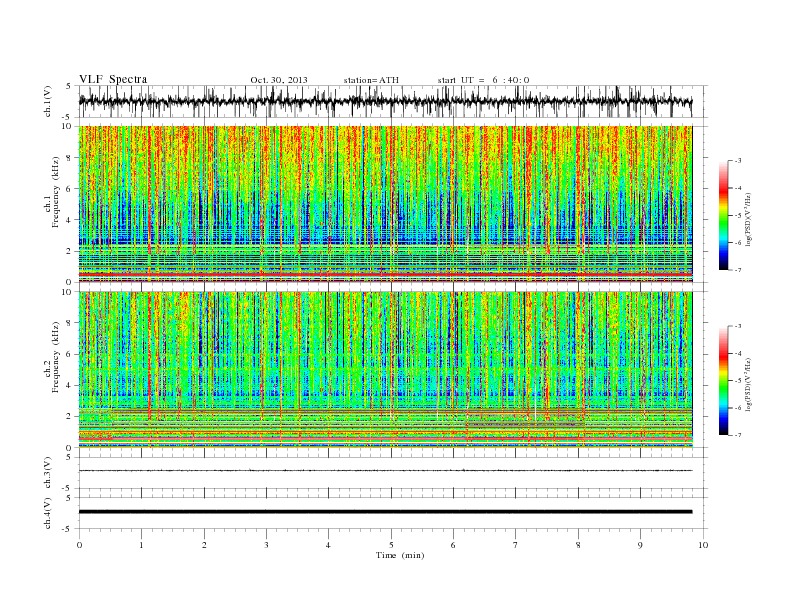Click the ch.1 frequency spectrogram panel
Viewport: 792px width, 612px height.
pyautogui.click(x=386, y=204)
